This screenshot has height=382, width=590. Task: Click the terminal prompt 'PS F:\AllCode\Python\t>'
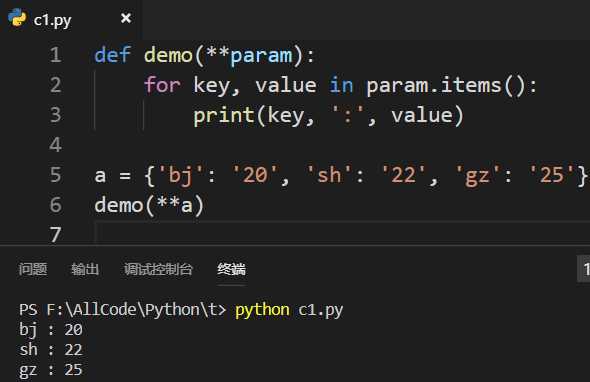pos(123,310)
